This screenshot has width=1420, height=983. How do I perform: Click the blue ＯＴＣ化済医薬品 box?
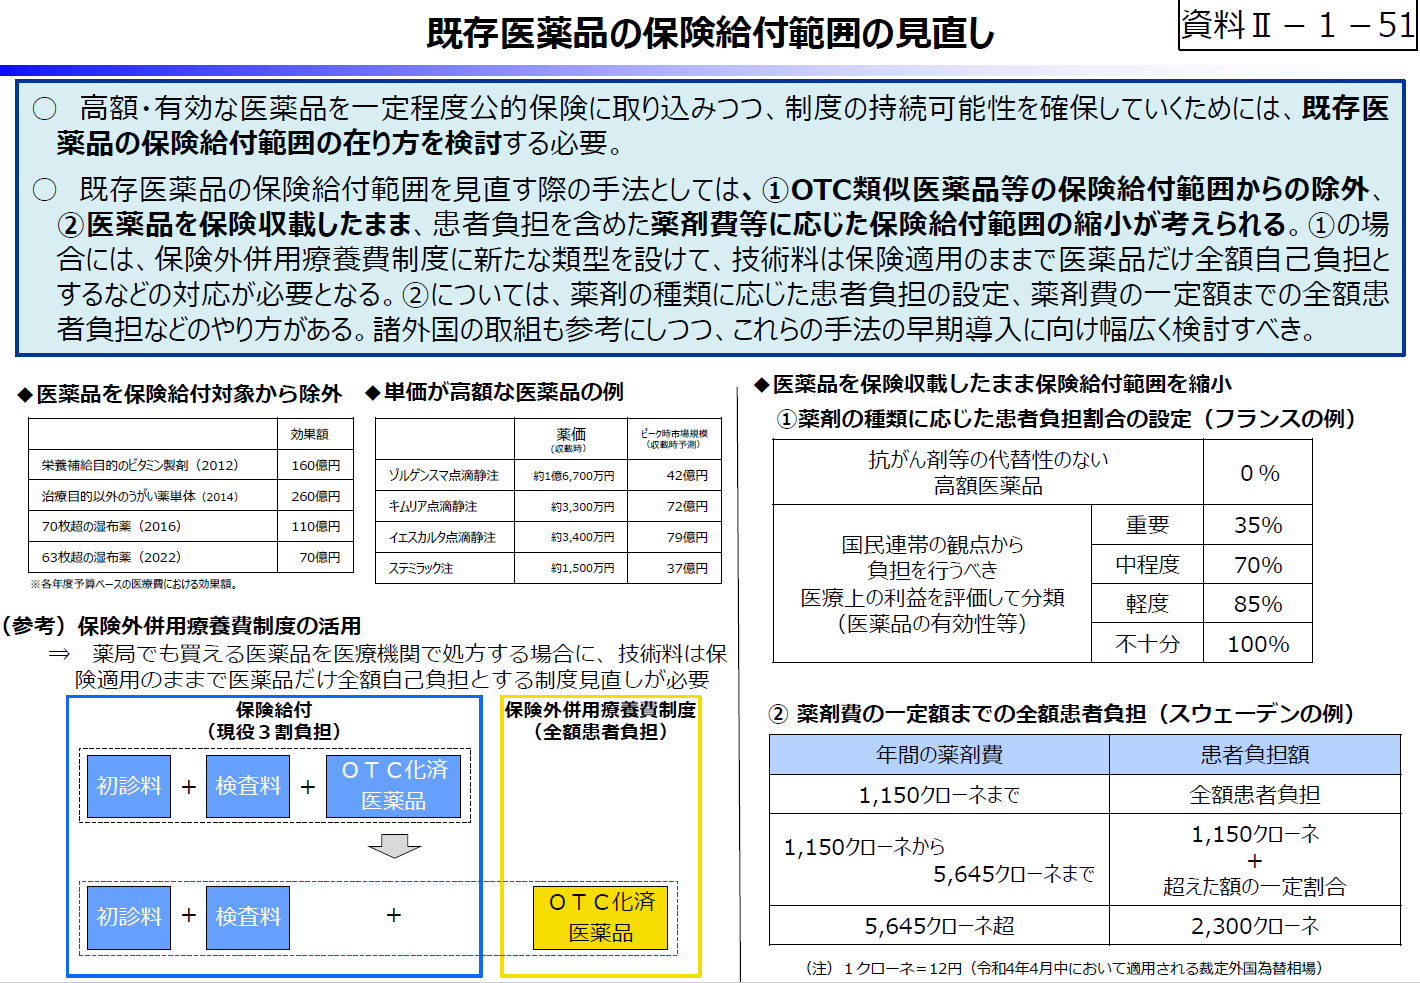pos(393,786)
